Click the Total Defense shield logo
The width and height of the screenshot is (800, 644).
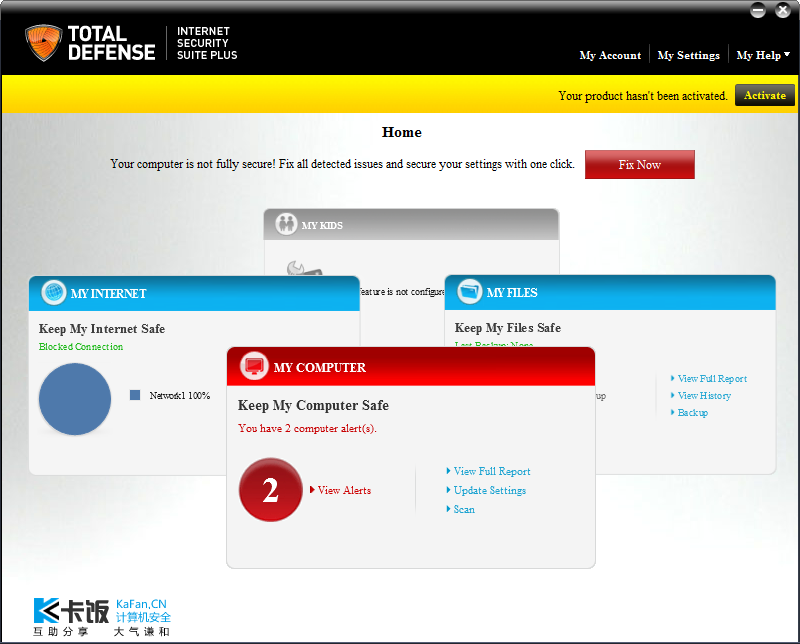pos(43,43)
